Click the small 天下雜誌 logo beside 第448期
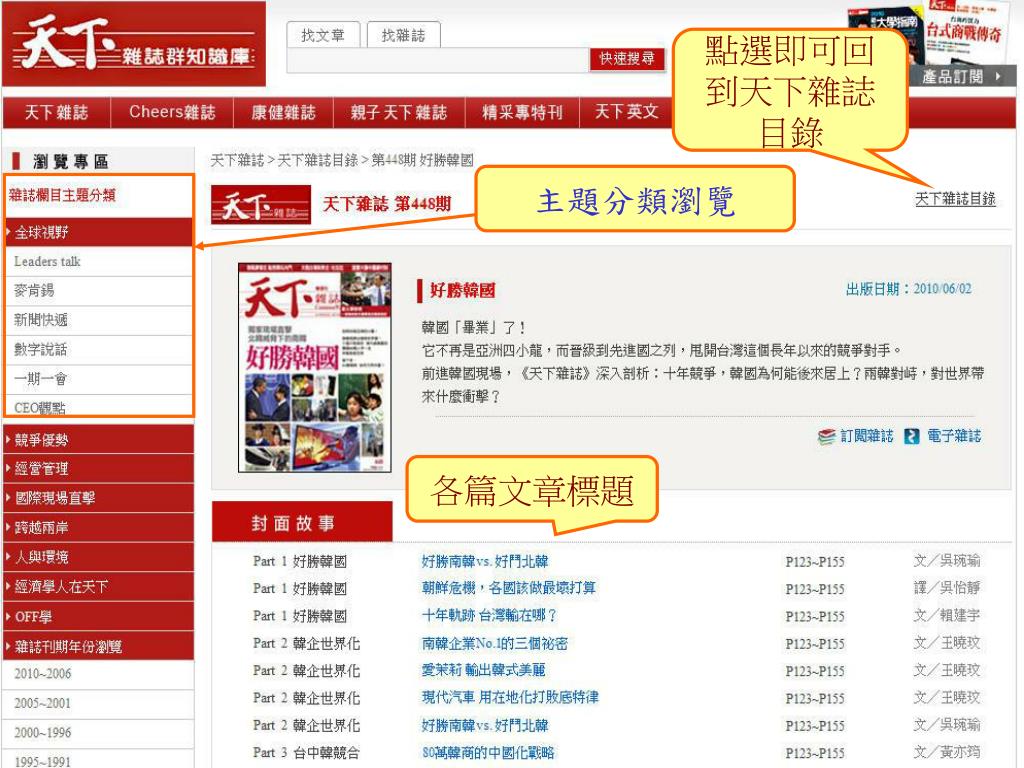 pos(261,205)
